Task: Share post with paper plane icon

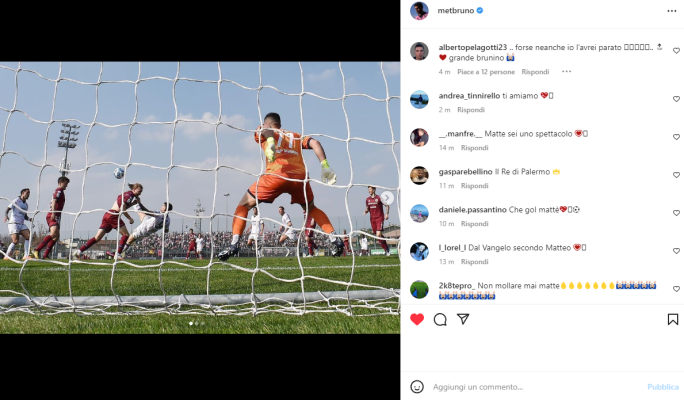Action: pyautogui.click(x=463, y=319)
